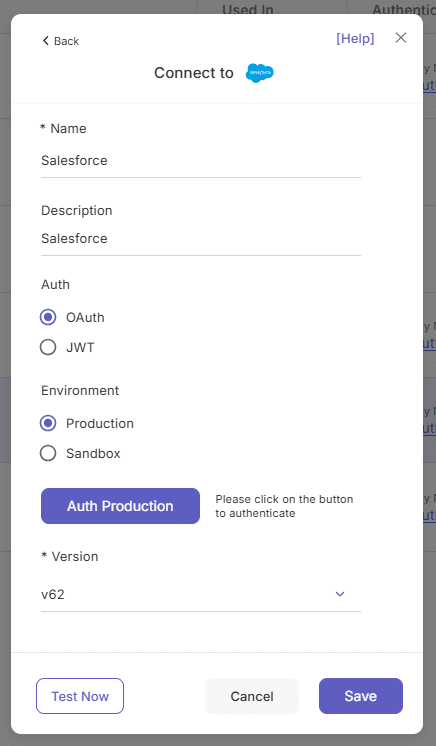Save the Salesforce connection
Image resolution: width=436 pixels, height=746 pixels.
tap(361, 696)
